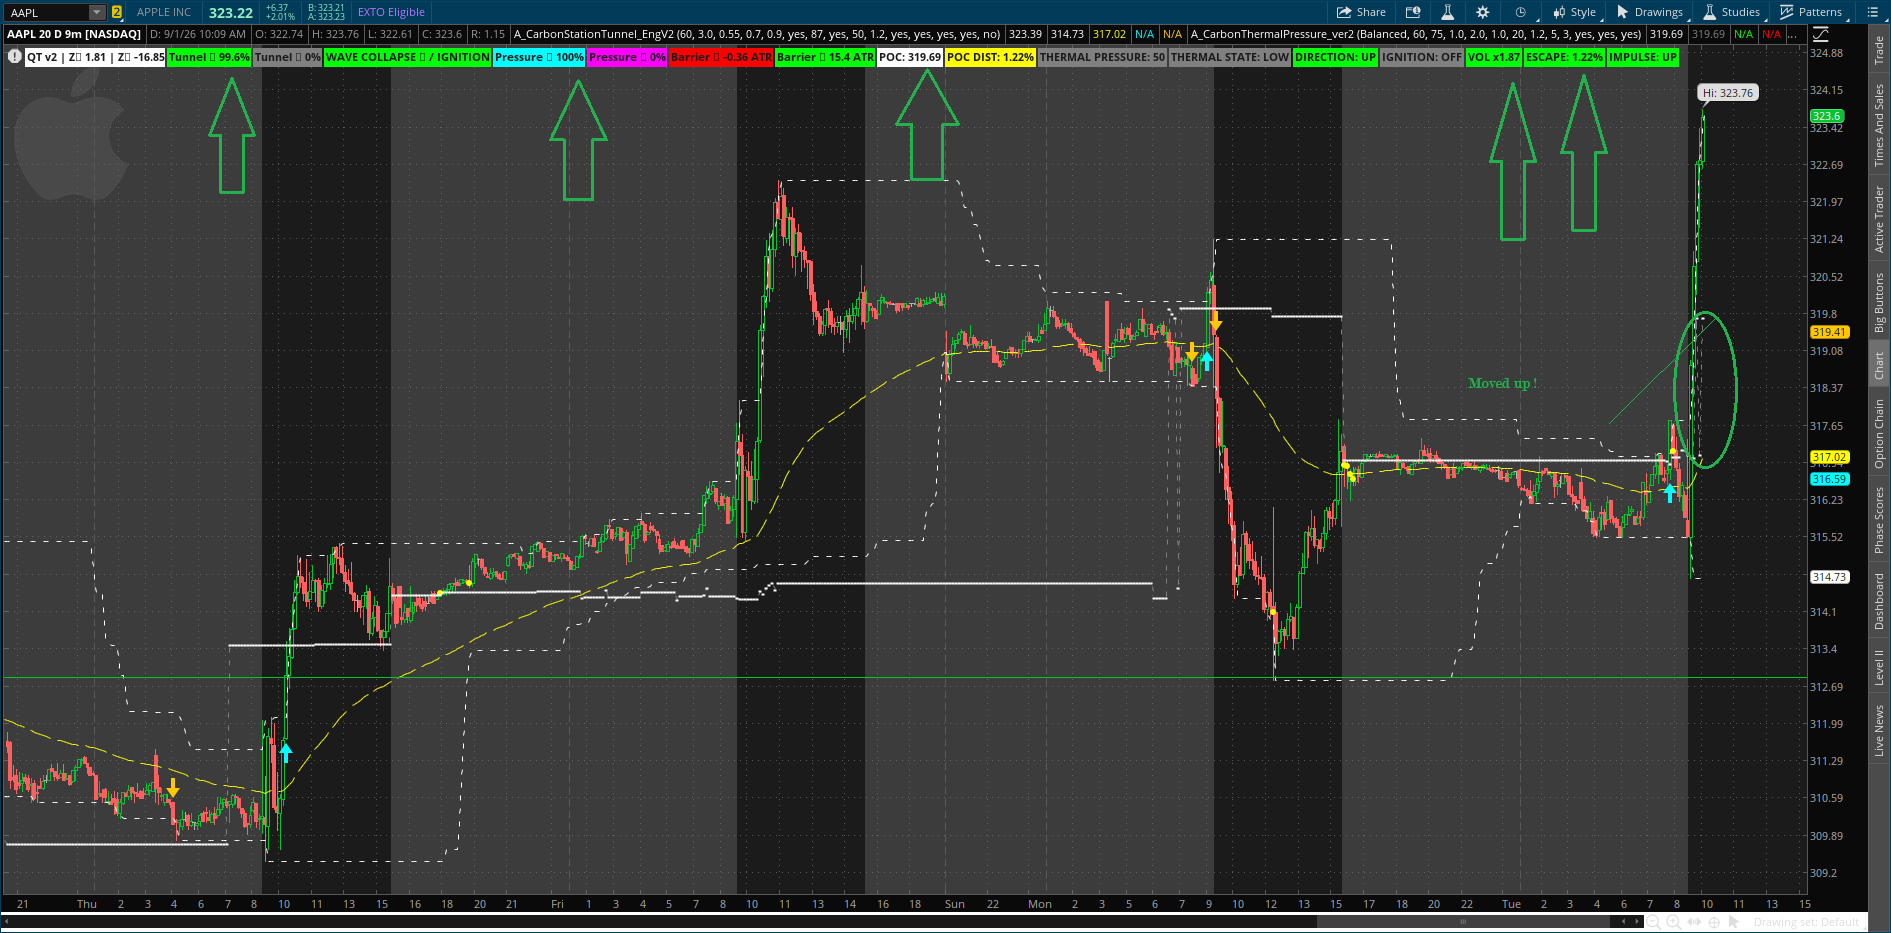Click the POC DIST: 1.22% label
This screenshot has width=1891, height=933.
click(x=990, y=57)
